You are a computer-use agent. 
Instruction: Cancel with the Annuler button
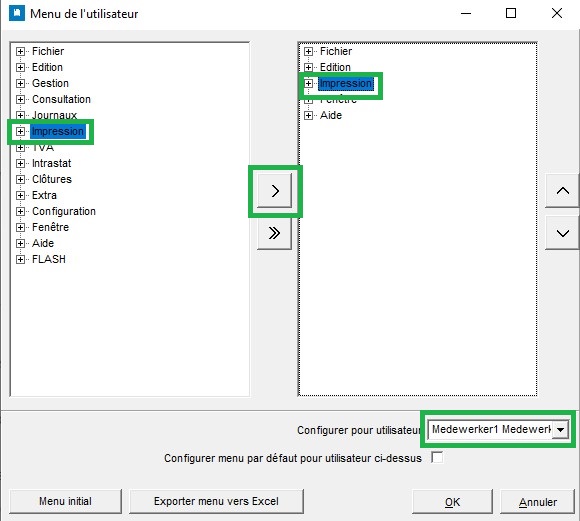537,501
